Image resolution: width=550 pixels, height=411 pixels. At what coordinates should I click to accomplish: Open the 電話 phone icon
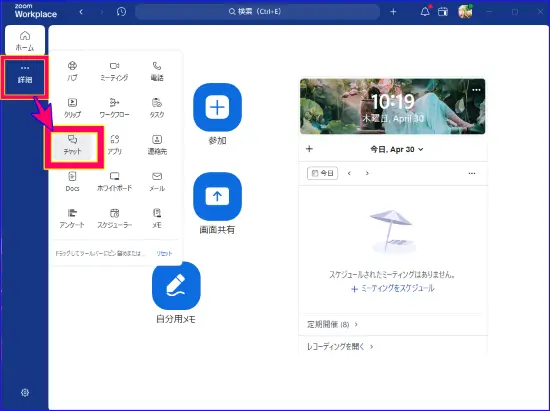tap(157, 71)
